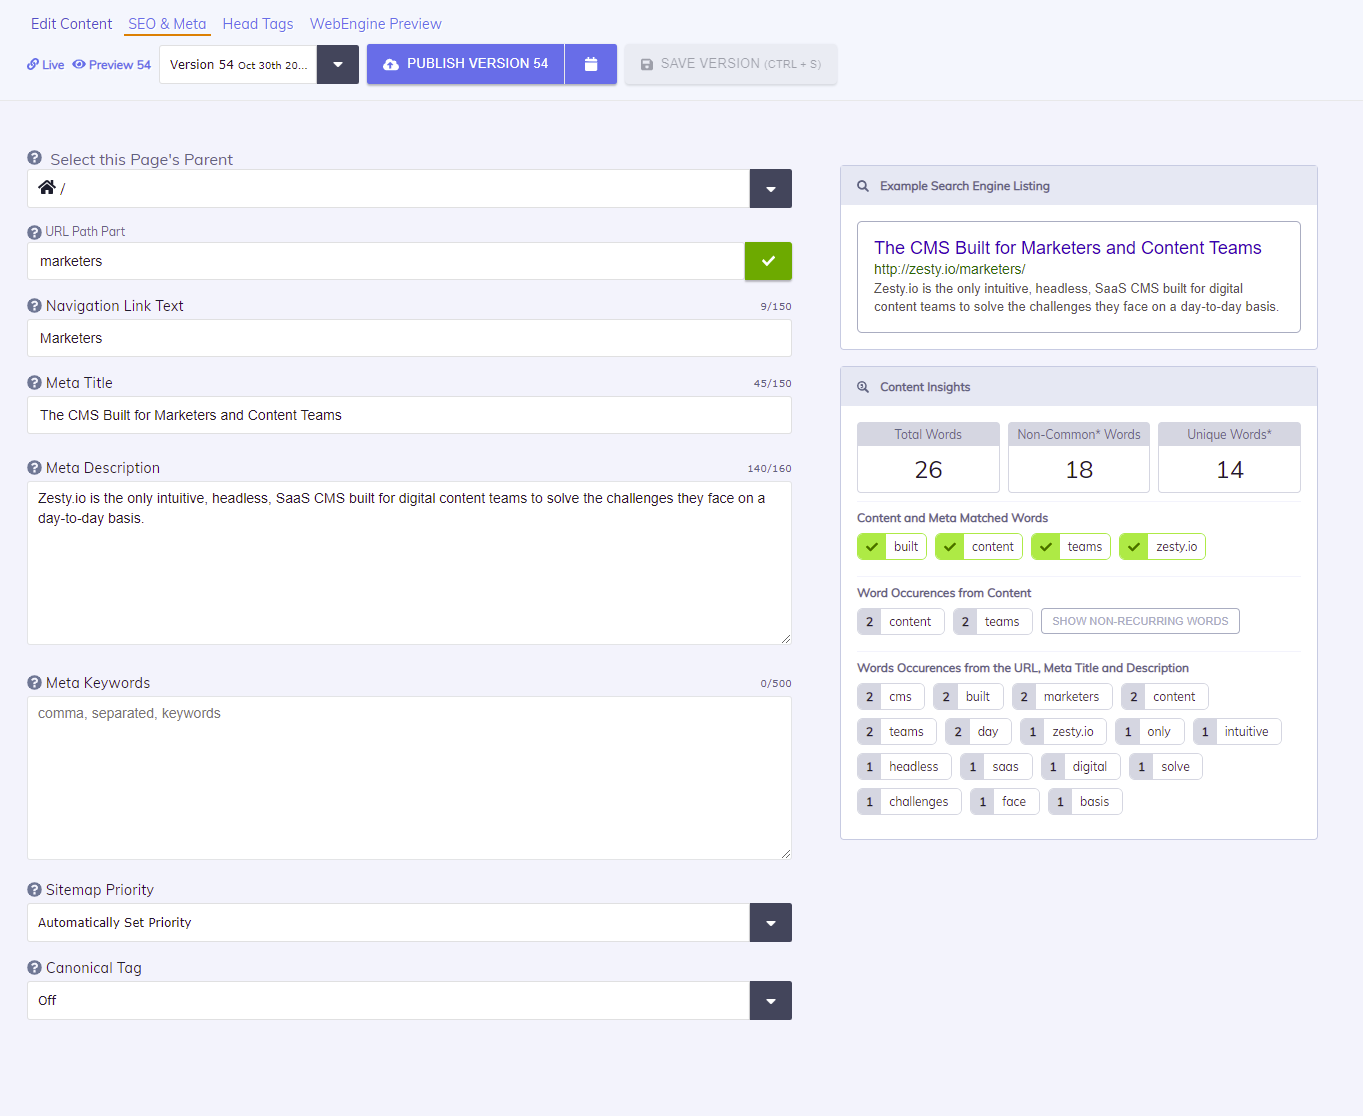Click the 'headless' word occurrence chip

(904, 767)
